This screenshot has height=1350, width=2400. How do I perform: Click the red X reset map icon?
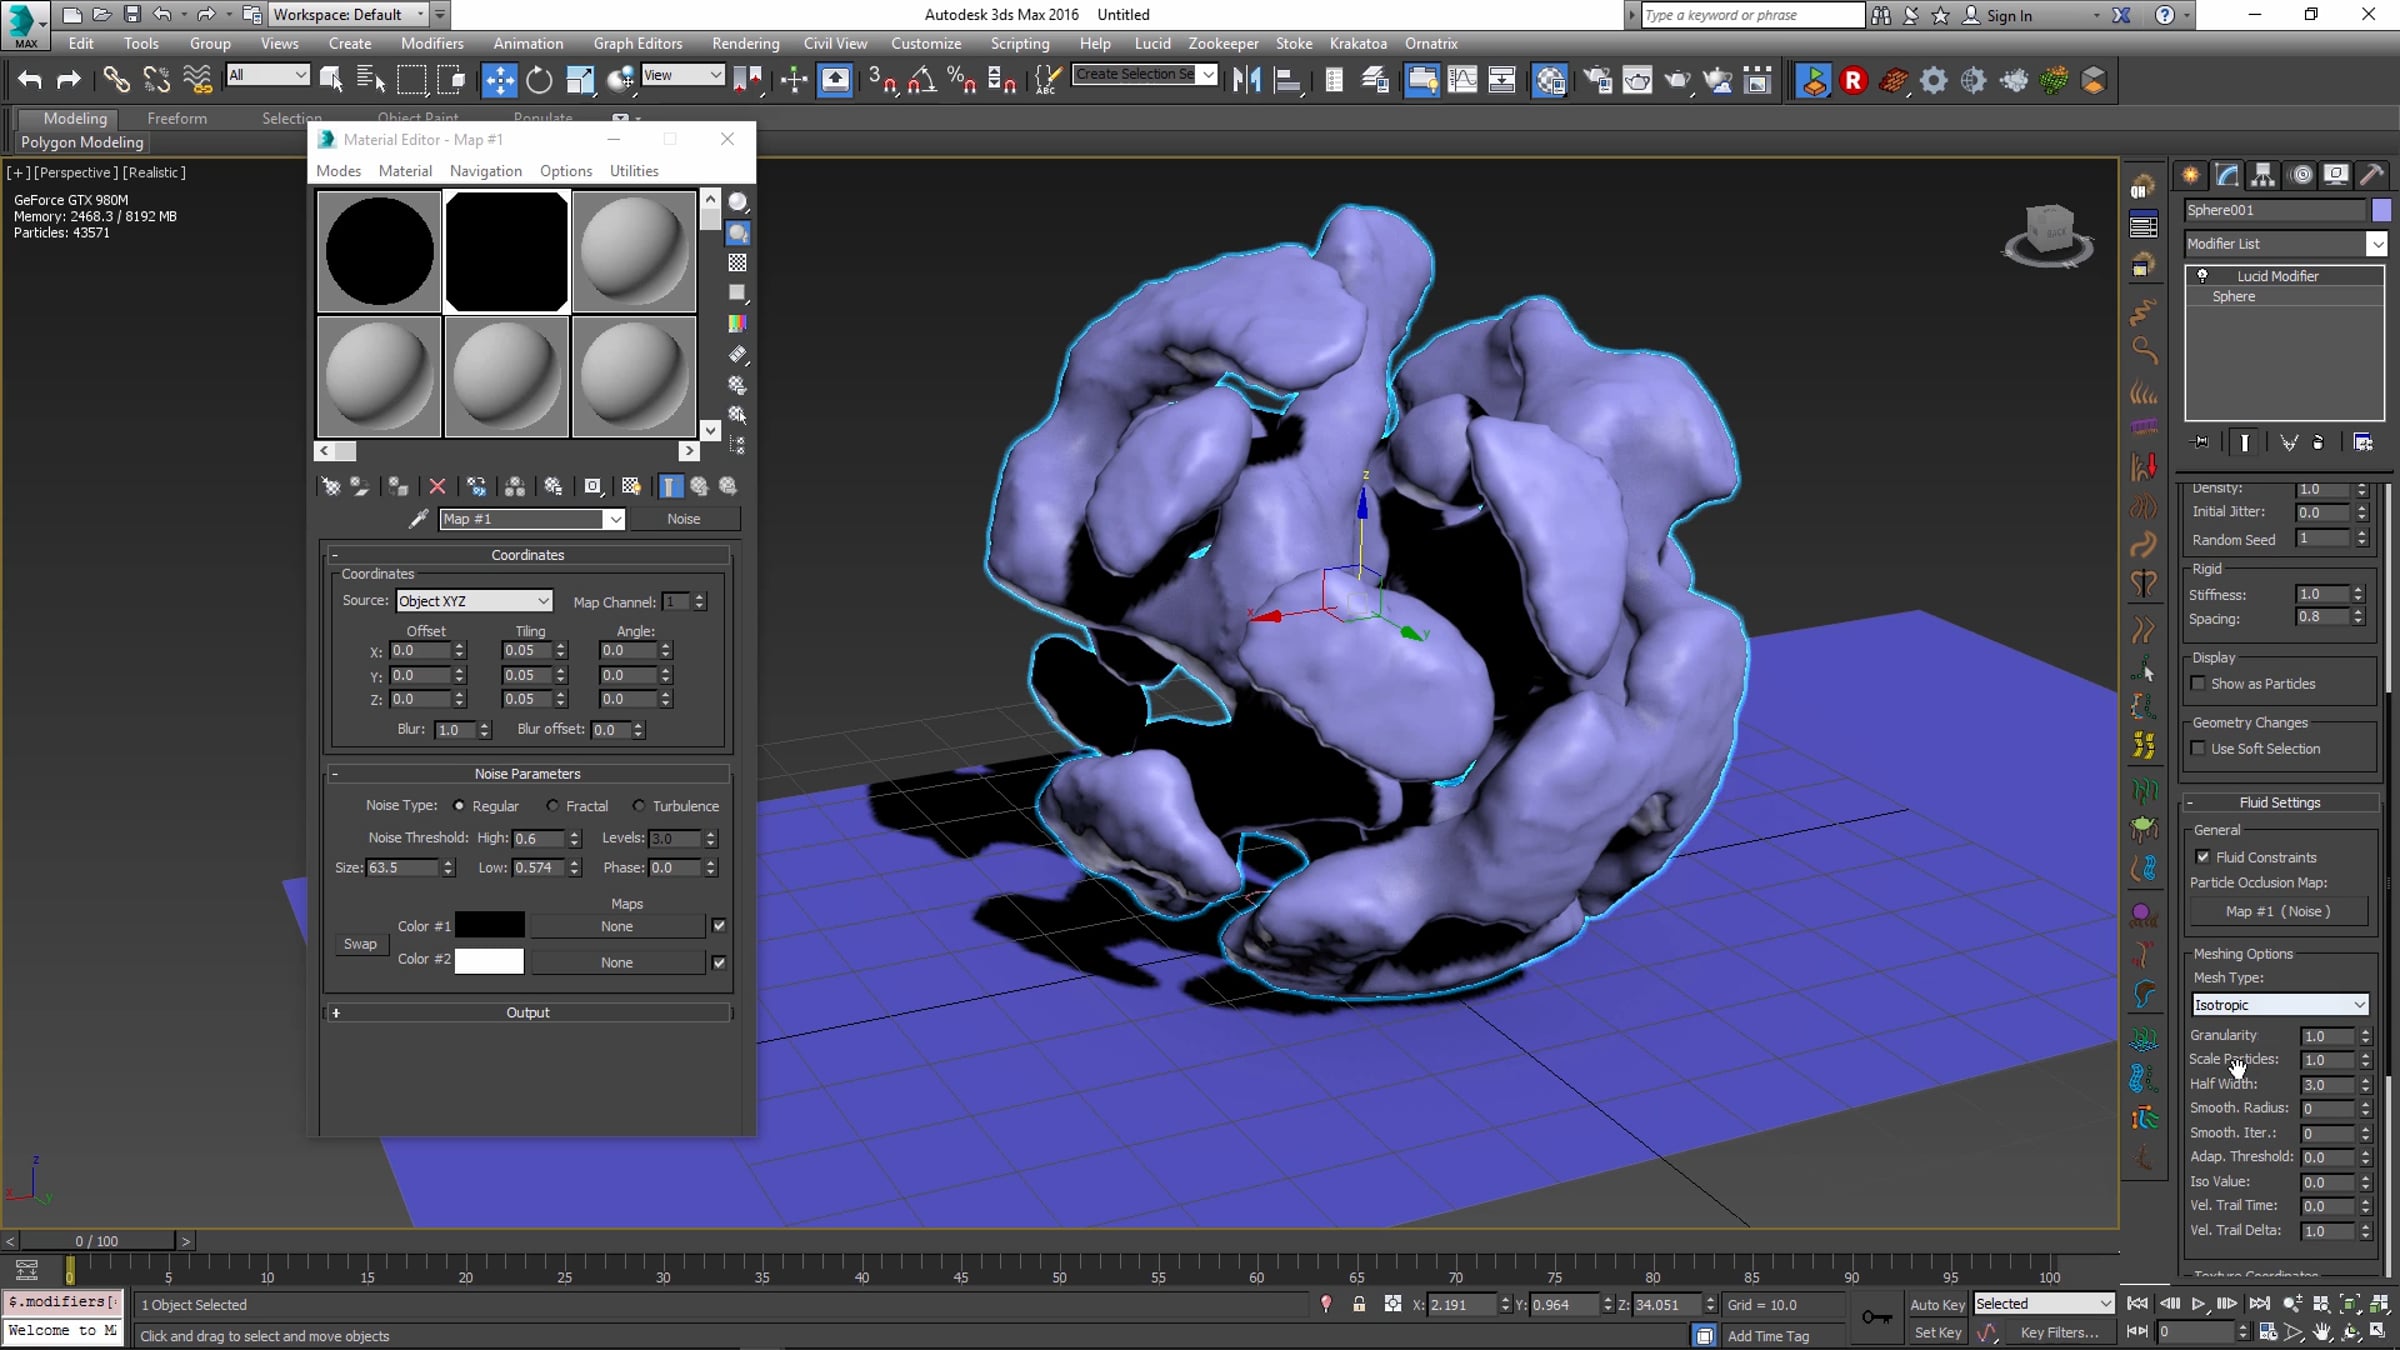[437, 486]
